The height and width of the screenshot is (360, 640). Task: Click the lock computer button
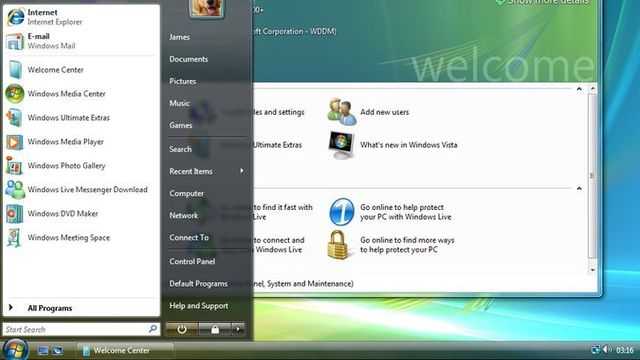pos(215,329)
